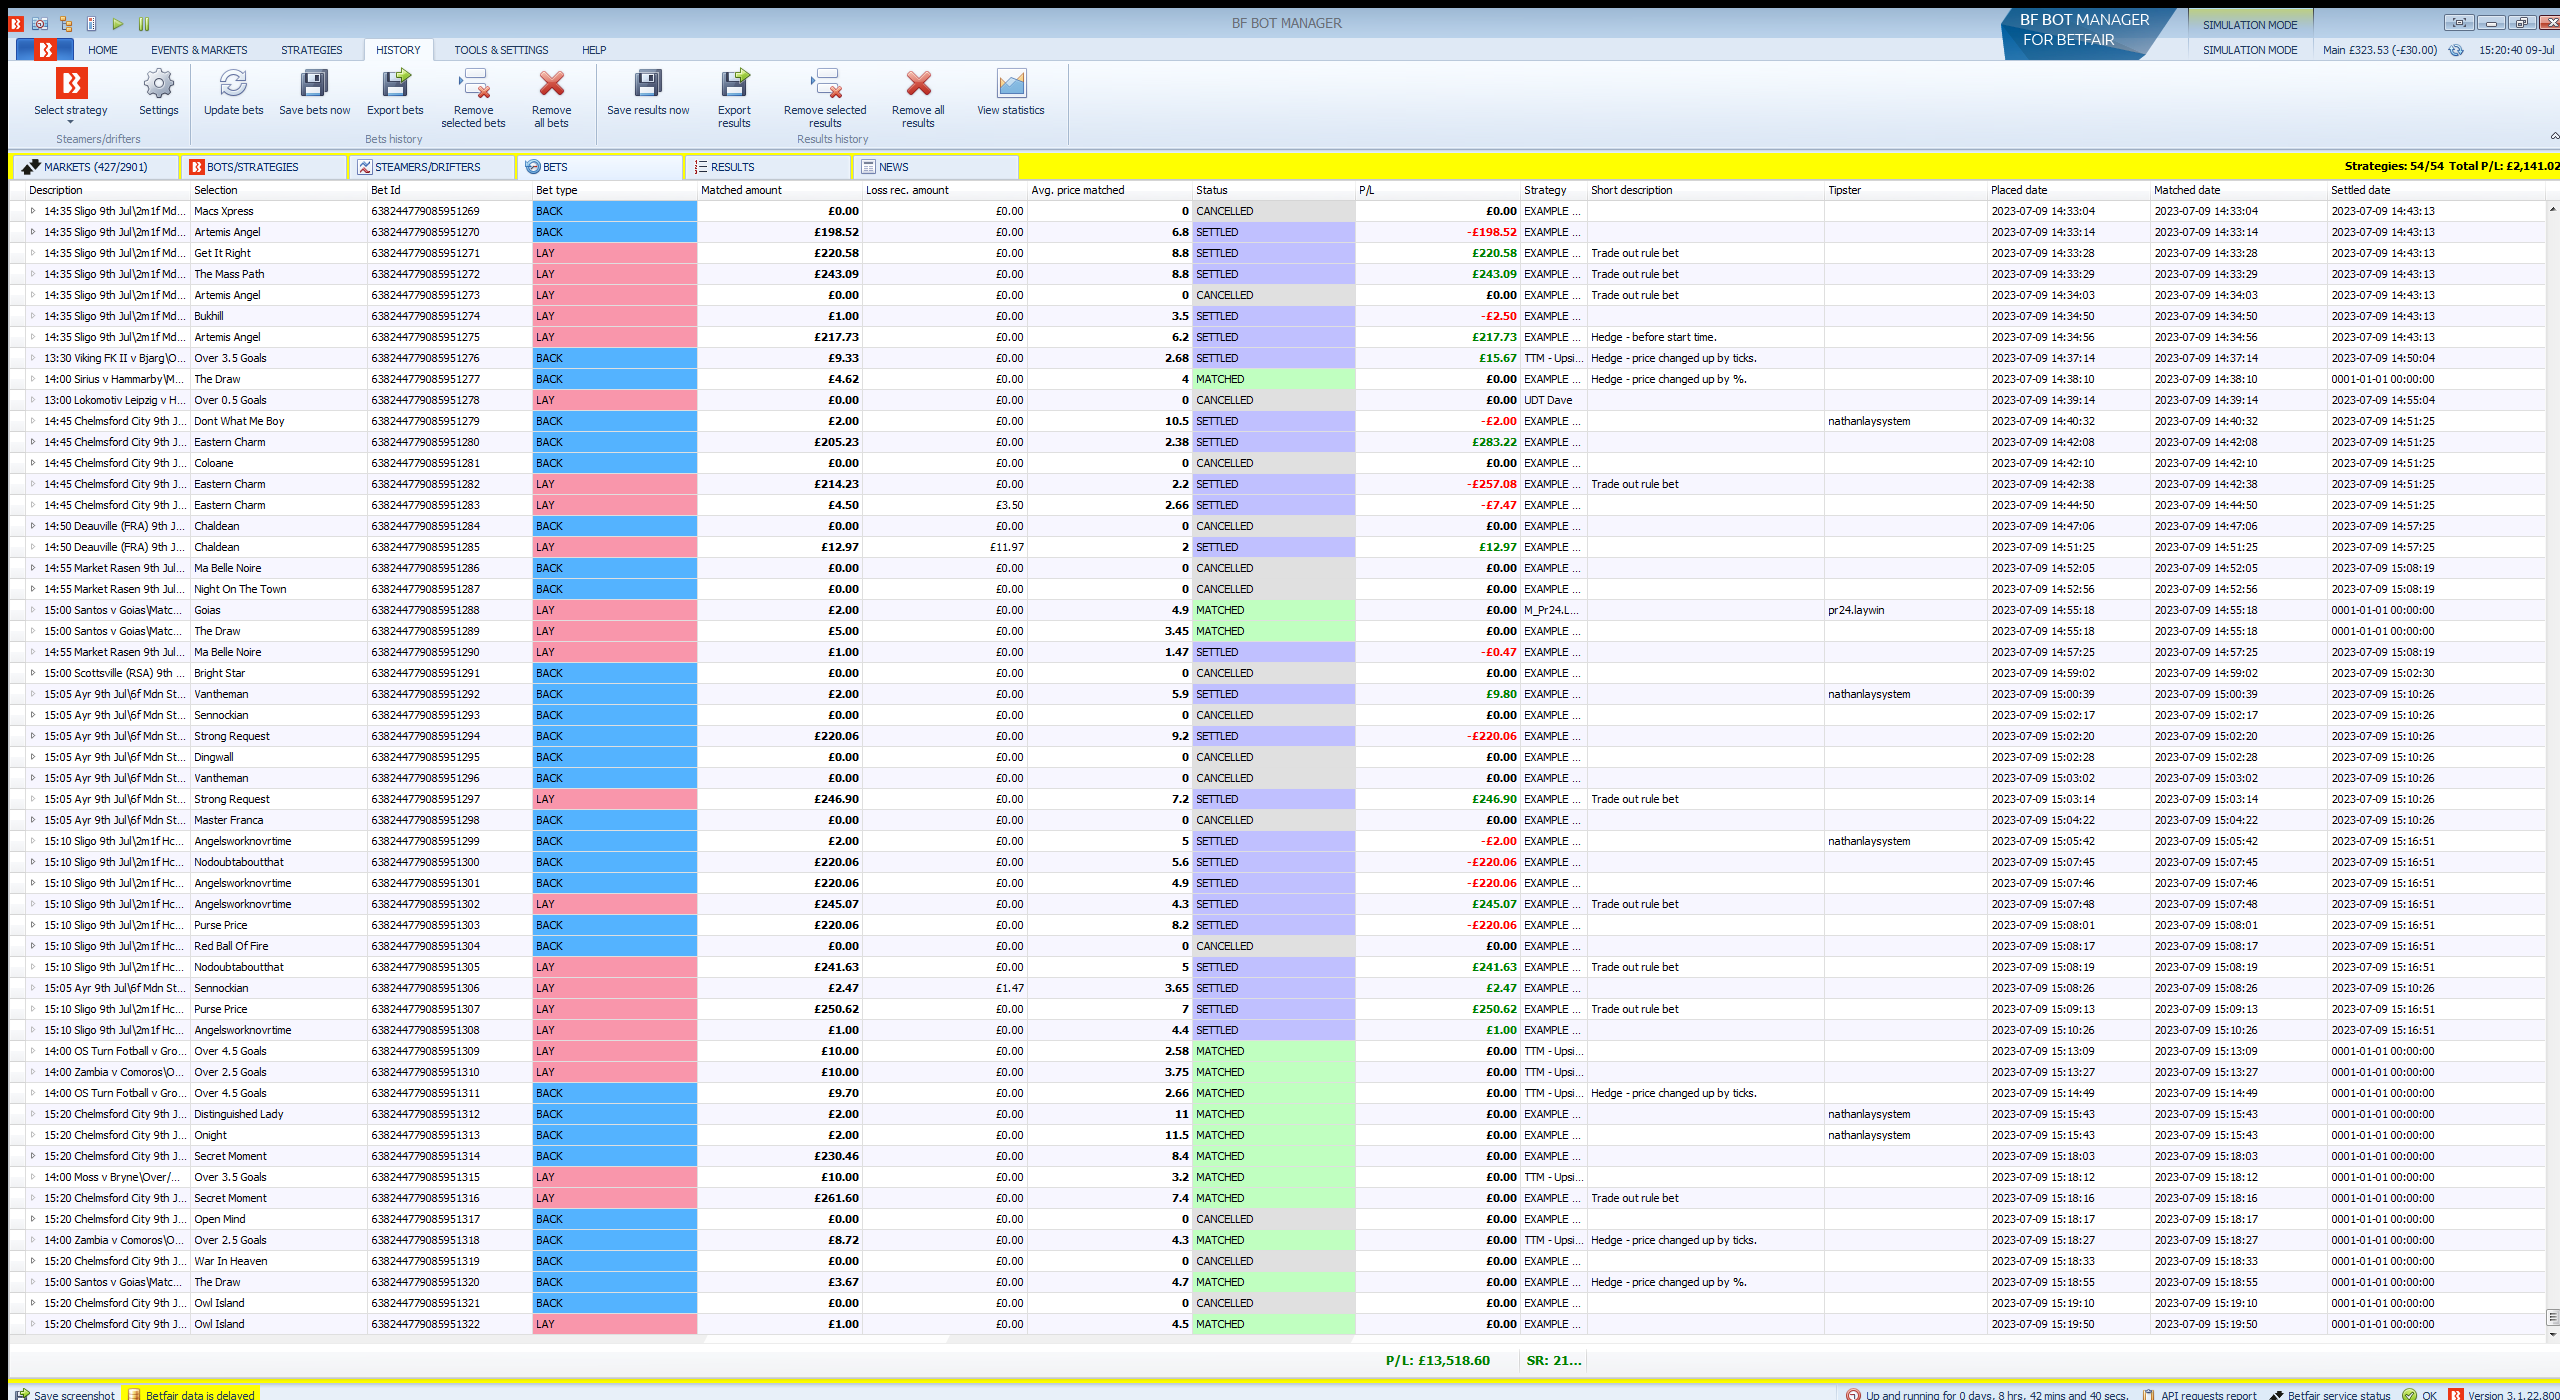Click the red B application button below title bar

(45, 49)
